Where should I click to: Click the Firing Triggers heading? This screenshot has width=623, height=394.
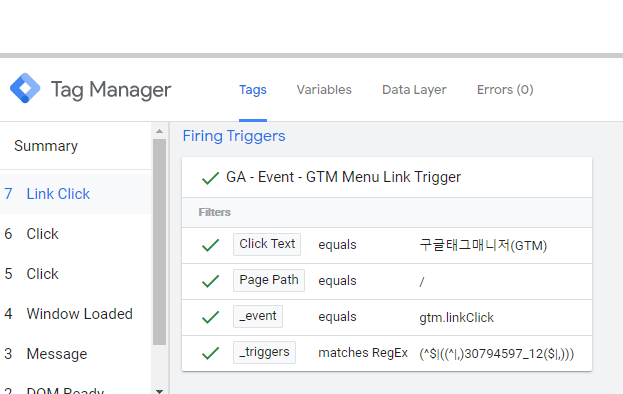[x=234, y=136]
